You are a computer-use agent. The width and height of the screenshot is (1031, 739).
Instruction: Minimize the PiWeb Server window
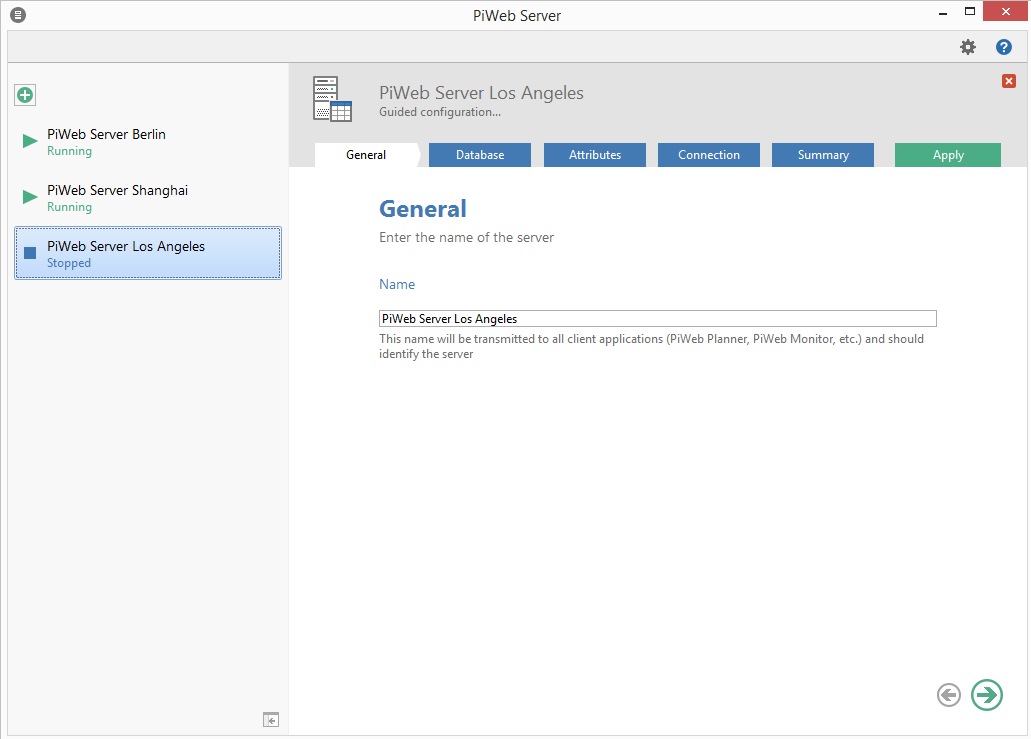point(943,12)
